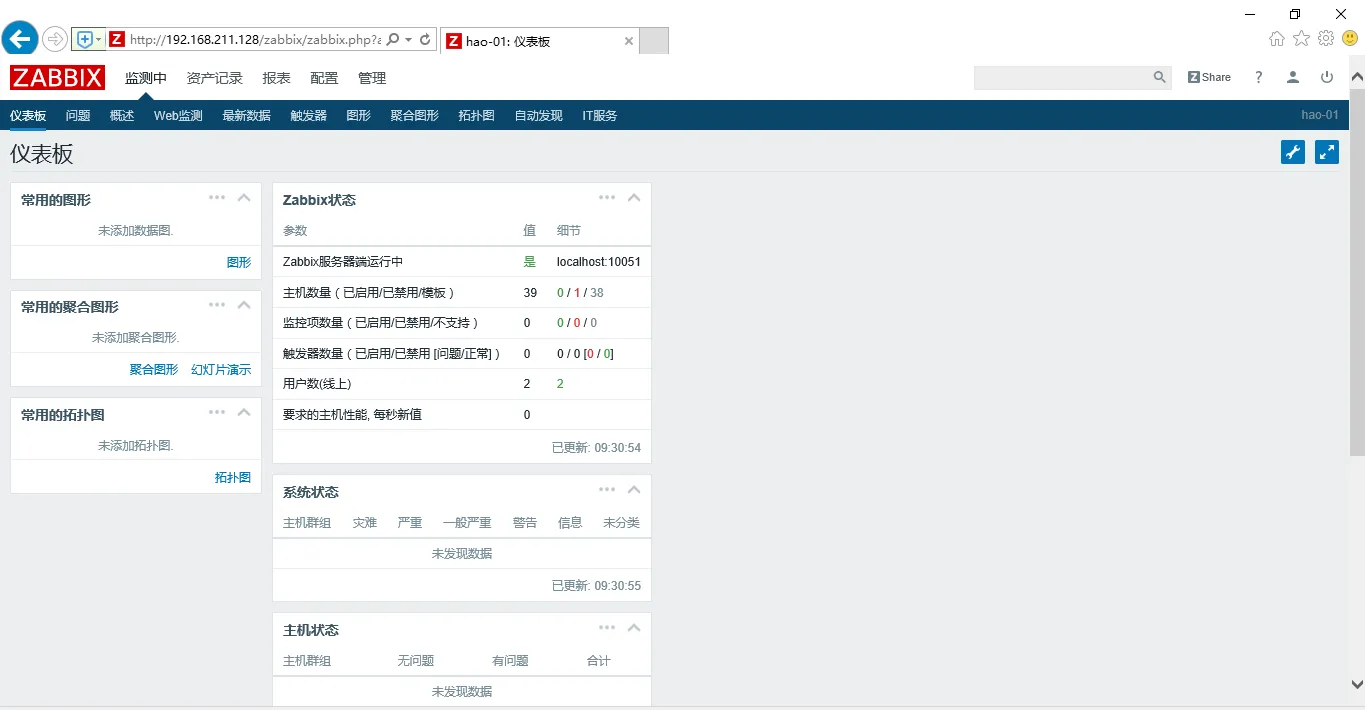The width and height of the screenshot is (1365, 710).
Task: Click the 聚合图形 link in widget footer
Action: click(x=154, y=369)
